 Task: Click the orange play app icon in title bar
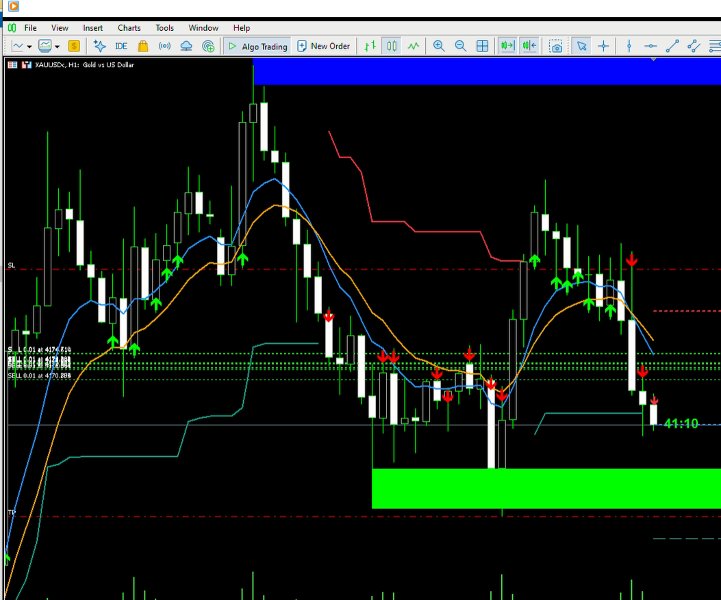point(13,6)
